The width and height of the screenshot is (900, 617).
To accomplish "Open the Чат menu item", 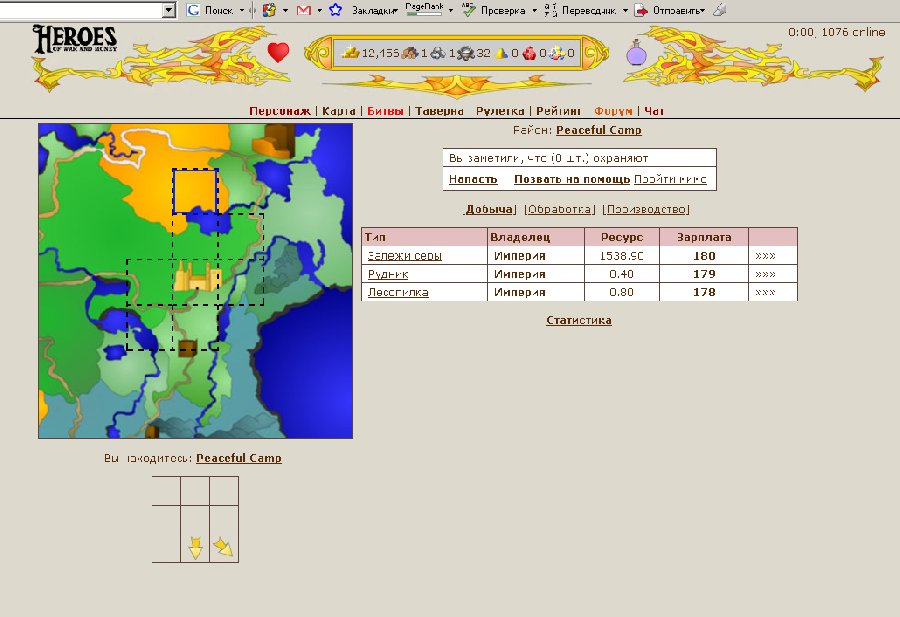I will point(654,111).
